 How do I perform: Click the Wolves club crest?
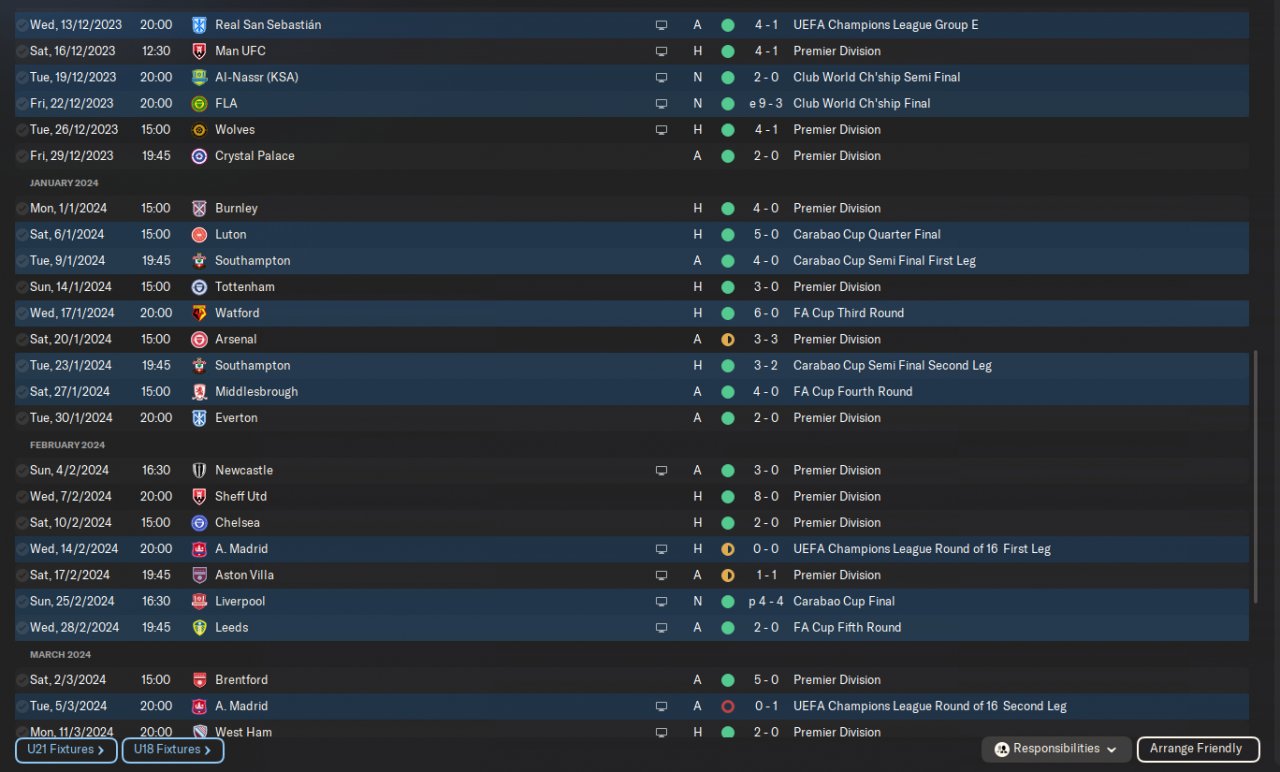199,130
